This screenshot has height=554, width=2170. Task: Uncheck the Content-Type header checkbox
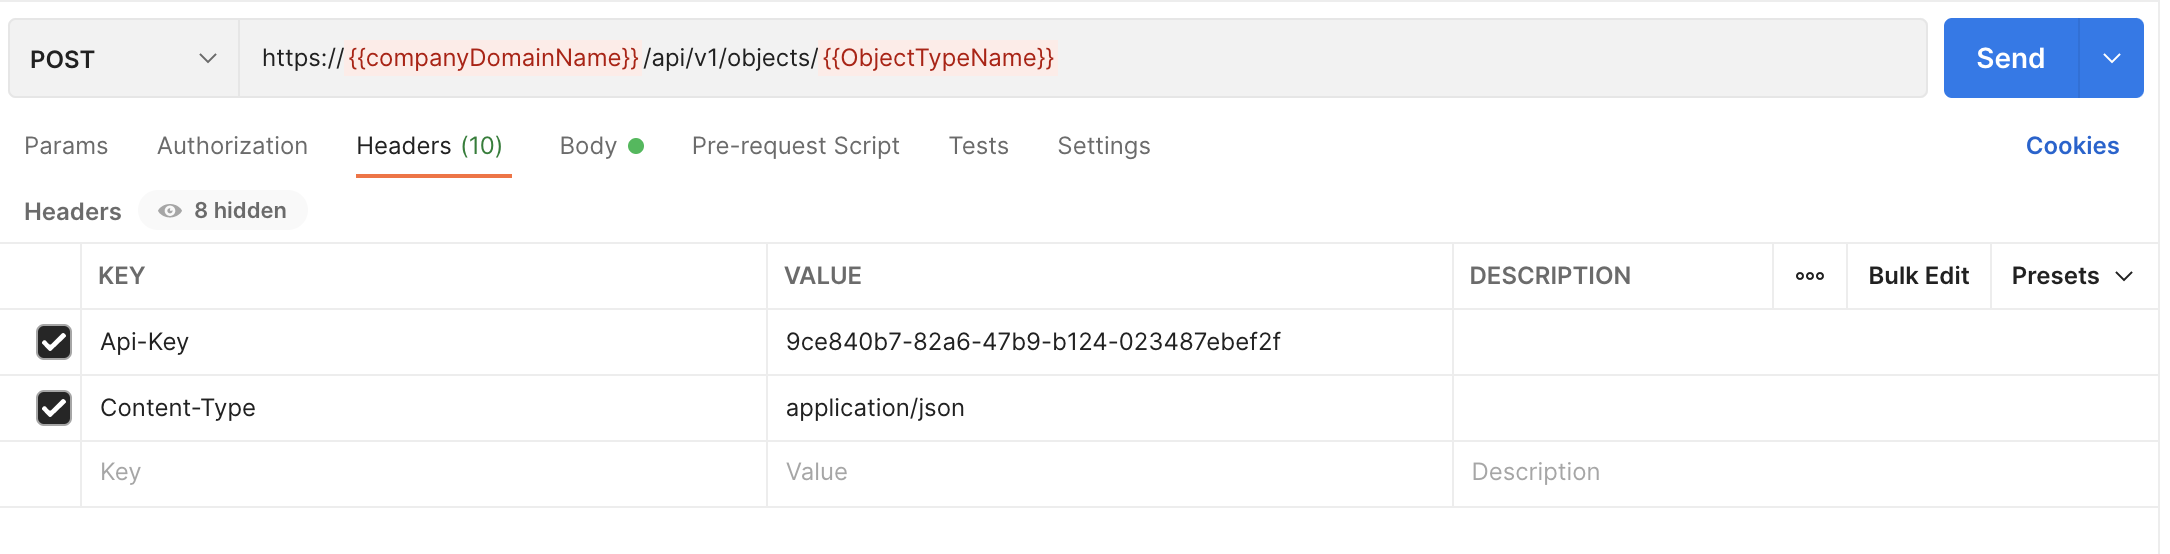click(54, 408)
